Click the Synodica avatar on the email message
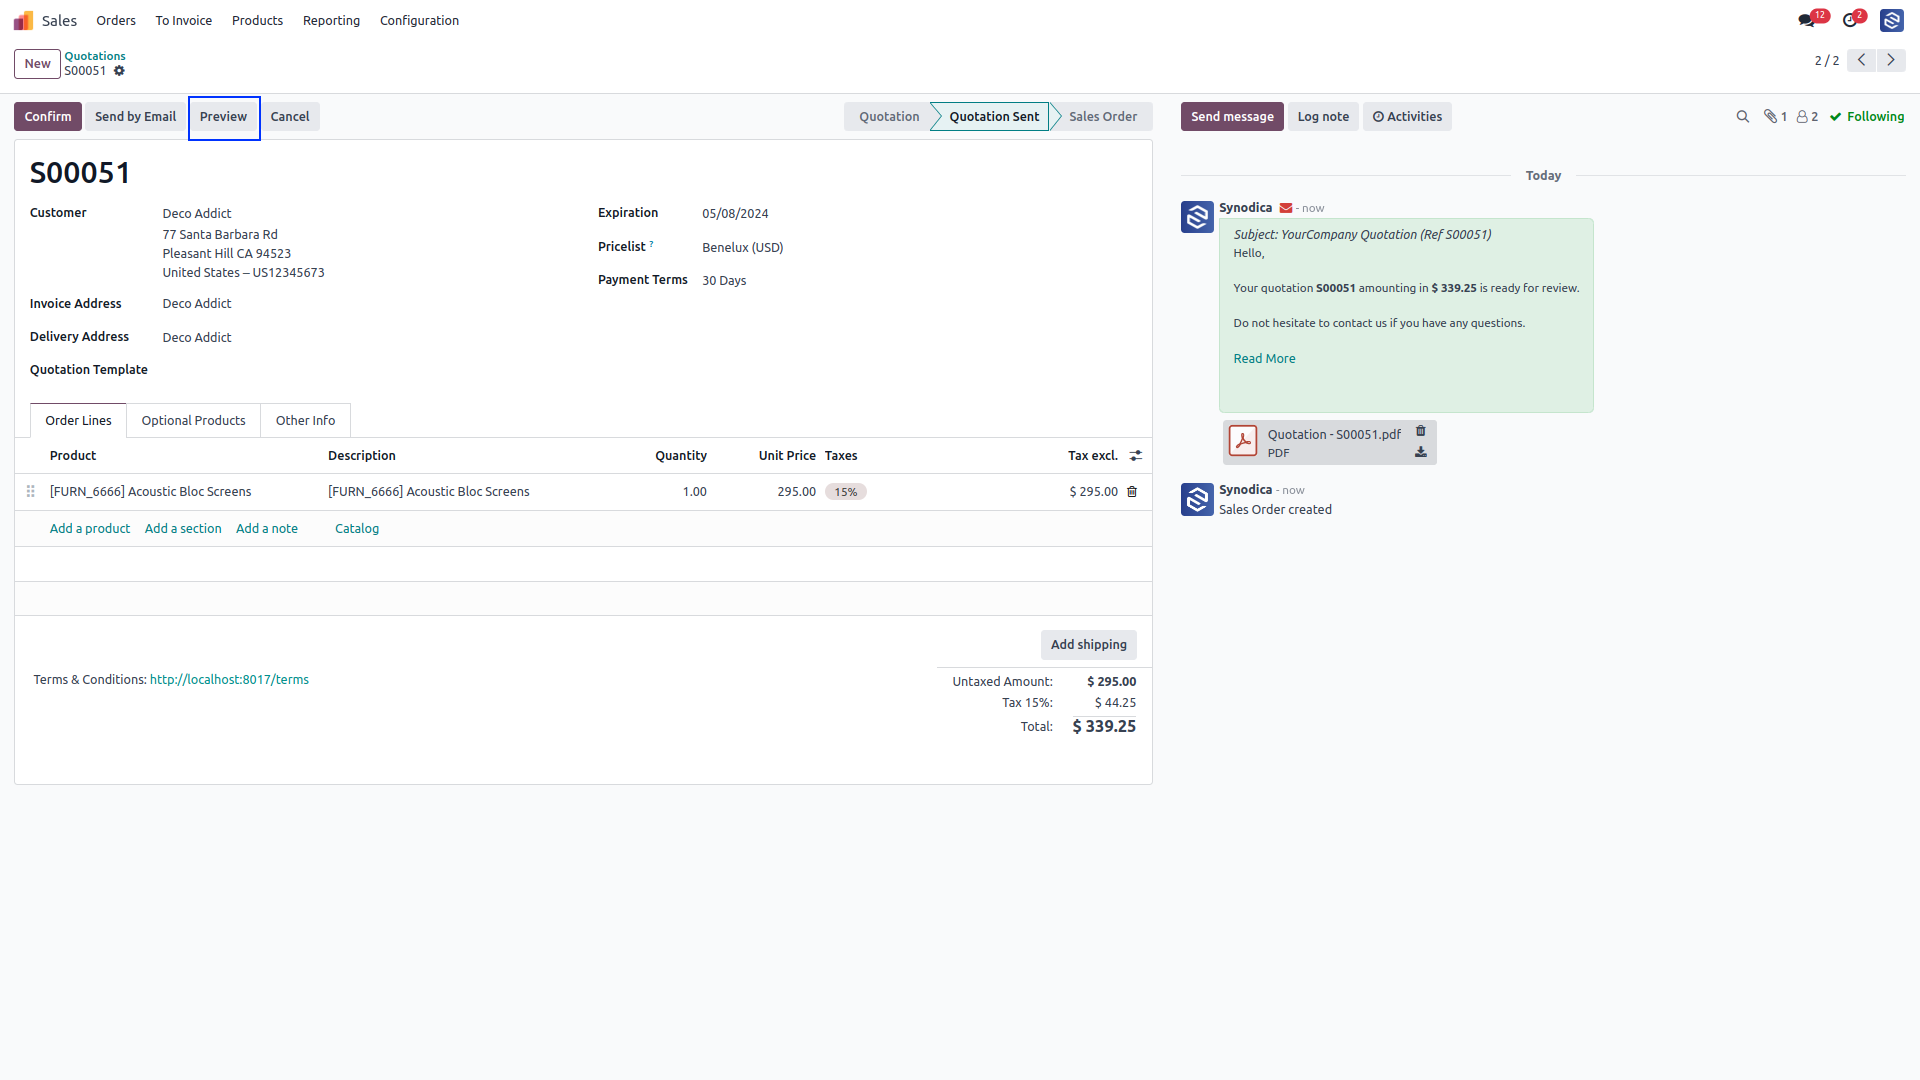This screenshot has width=1920, height=1080. [x=1197, y=217]
